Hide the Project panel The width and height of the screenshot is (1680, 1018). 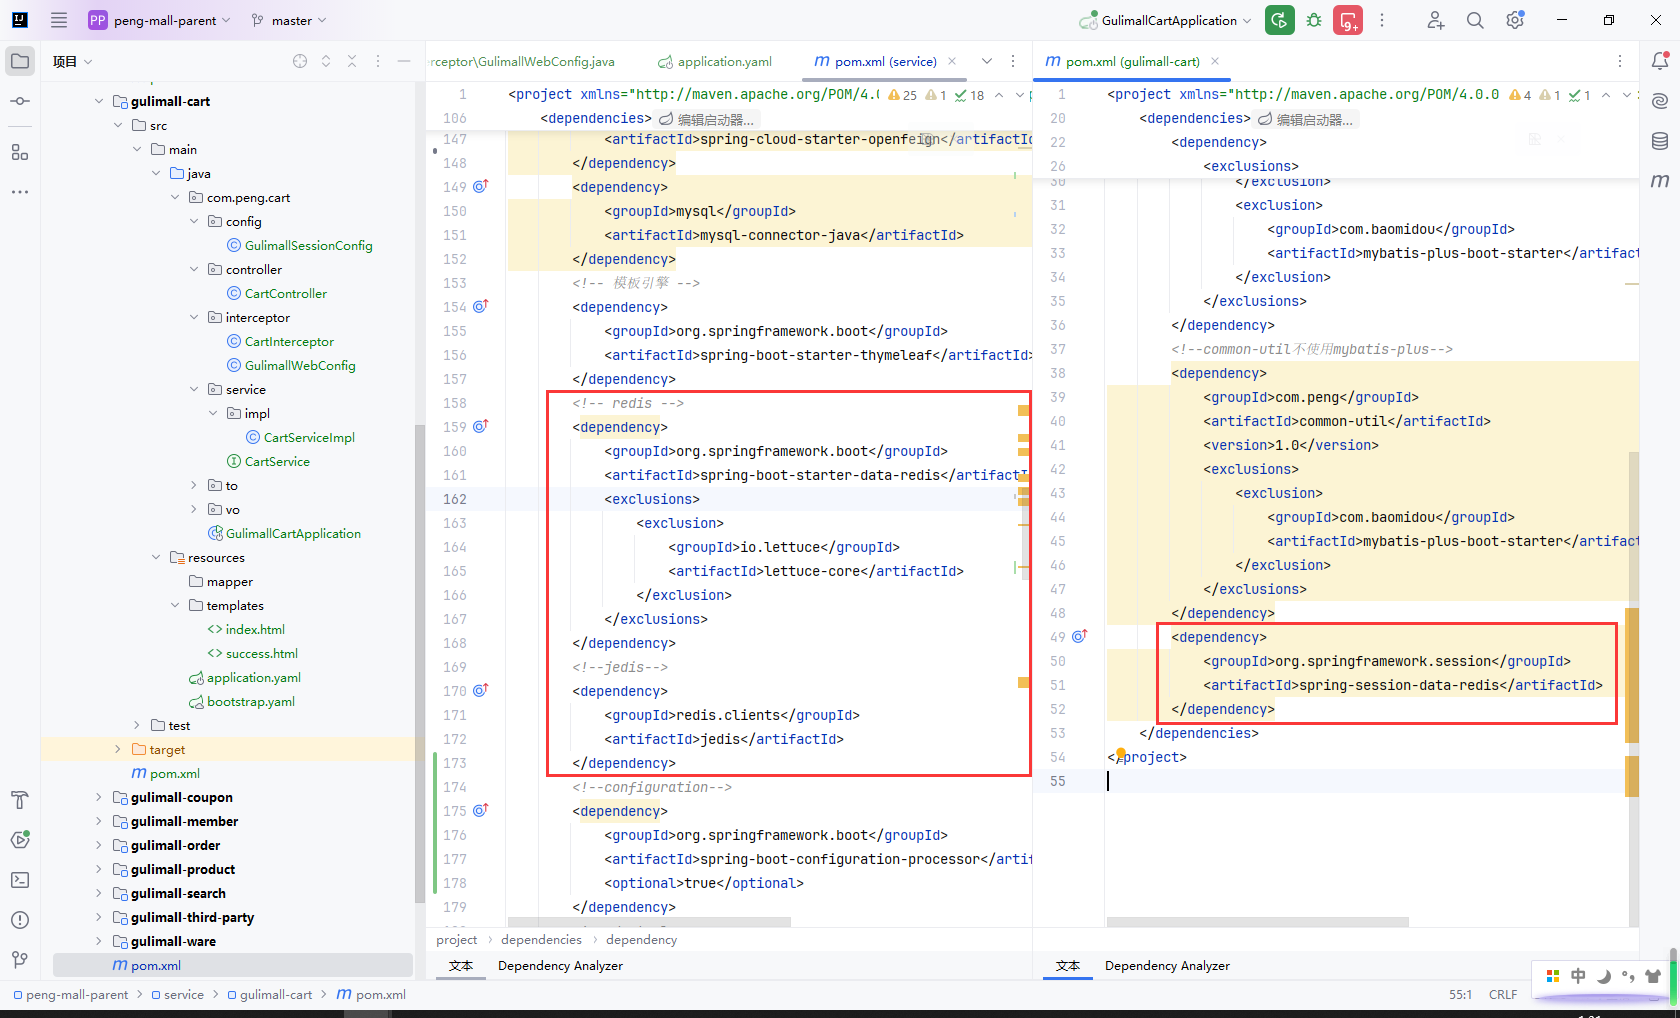pyautogui.click(x=404, y=61)
